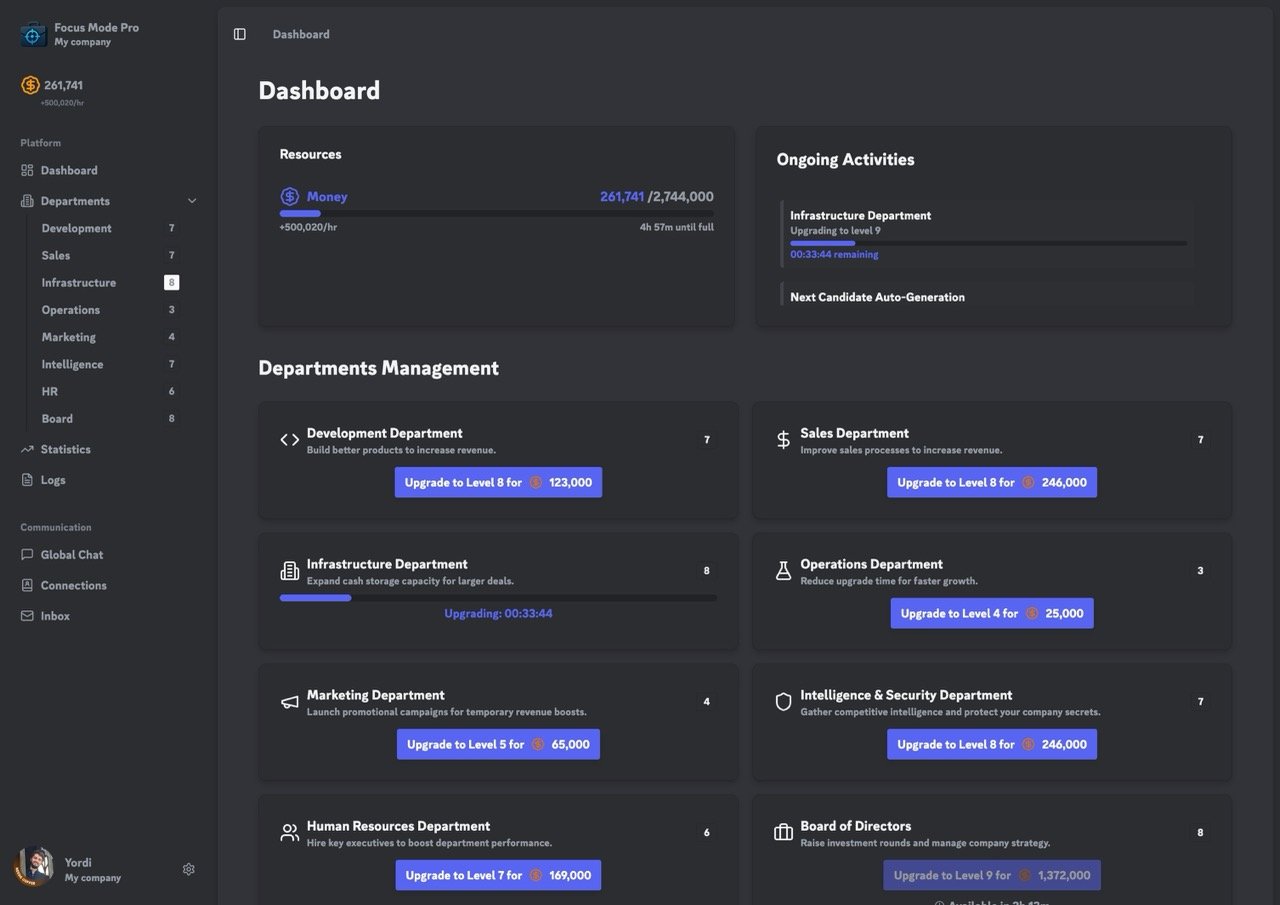Image resolution: width=1280 pixels, height=905 pixels.
Task: Expand the Infrastructure Department sidebar entry
Action: click(78, 282)
